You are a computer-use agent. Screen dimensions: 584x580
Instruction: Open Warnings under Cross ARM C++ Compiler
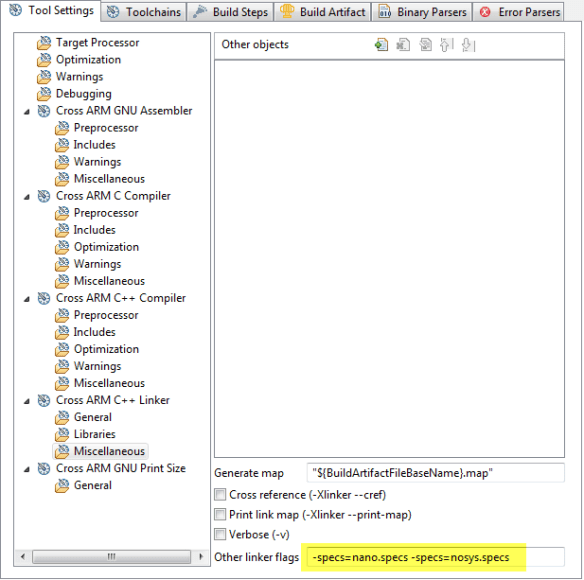[97, 367]
